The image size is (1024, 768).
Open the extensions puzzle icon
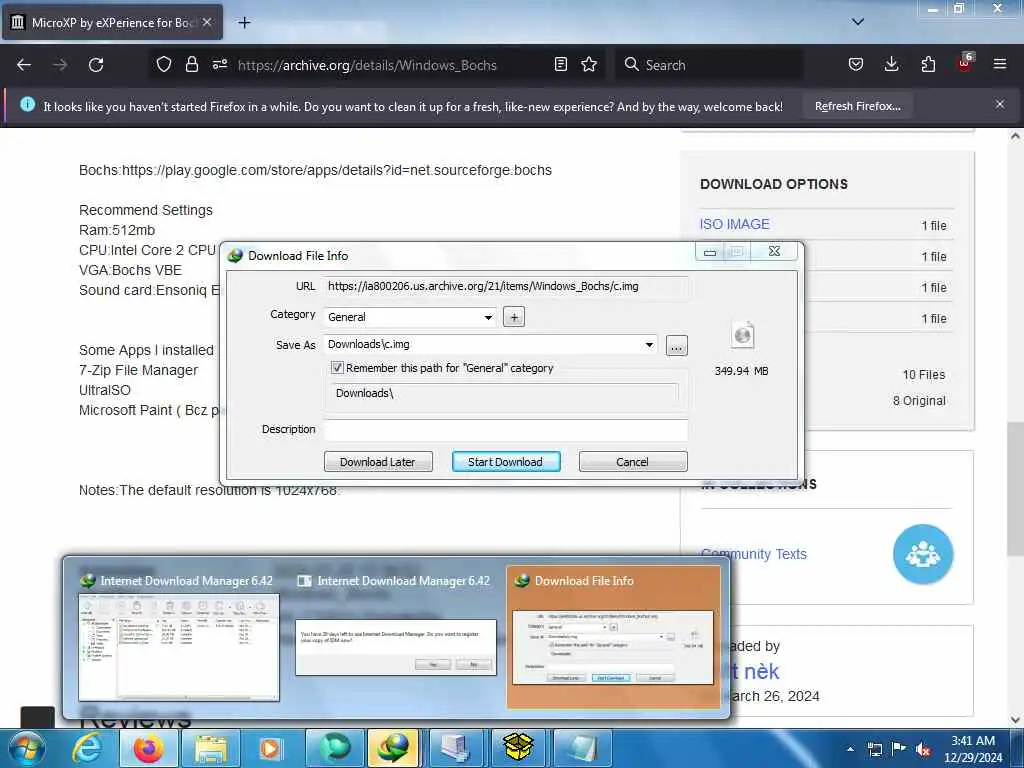928,65
